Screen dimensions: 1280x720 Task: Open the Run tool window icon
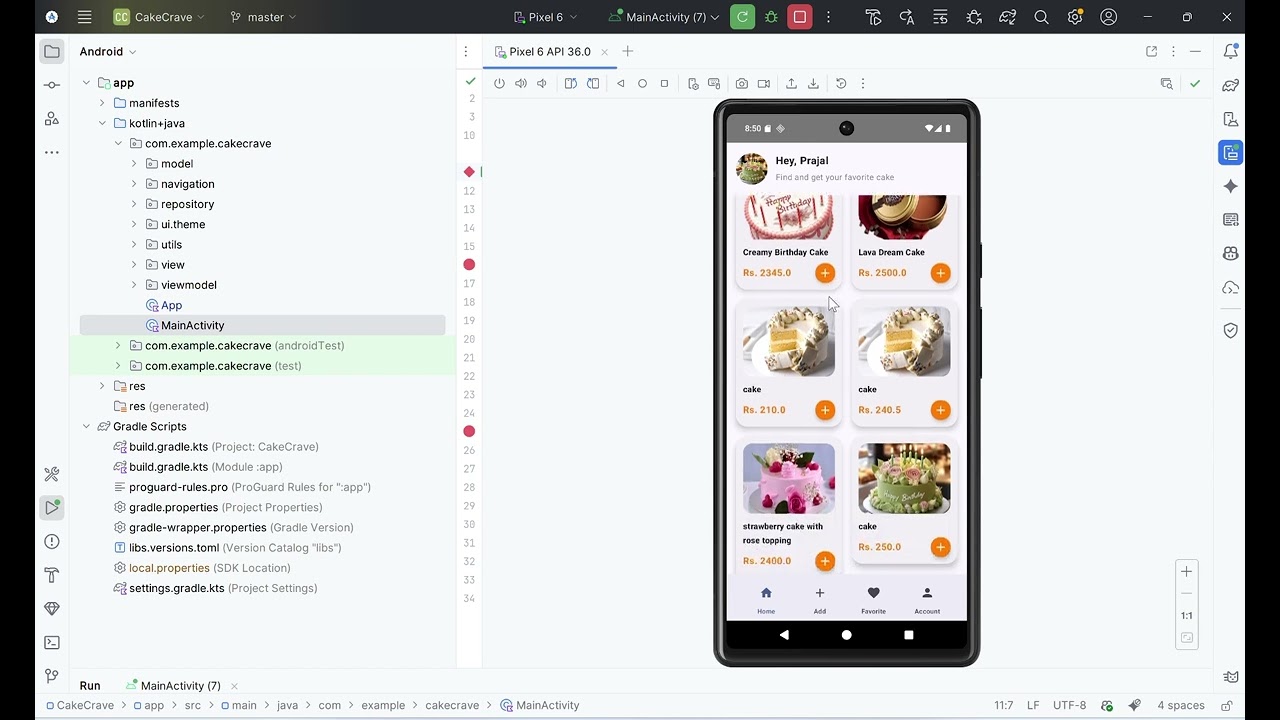52,507
